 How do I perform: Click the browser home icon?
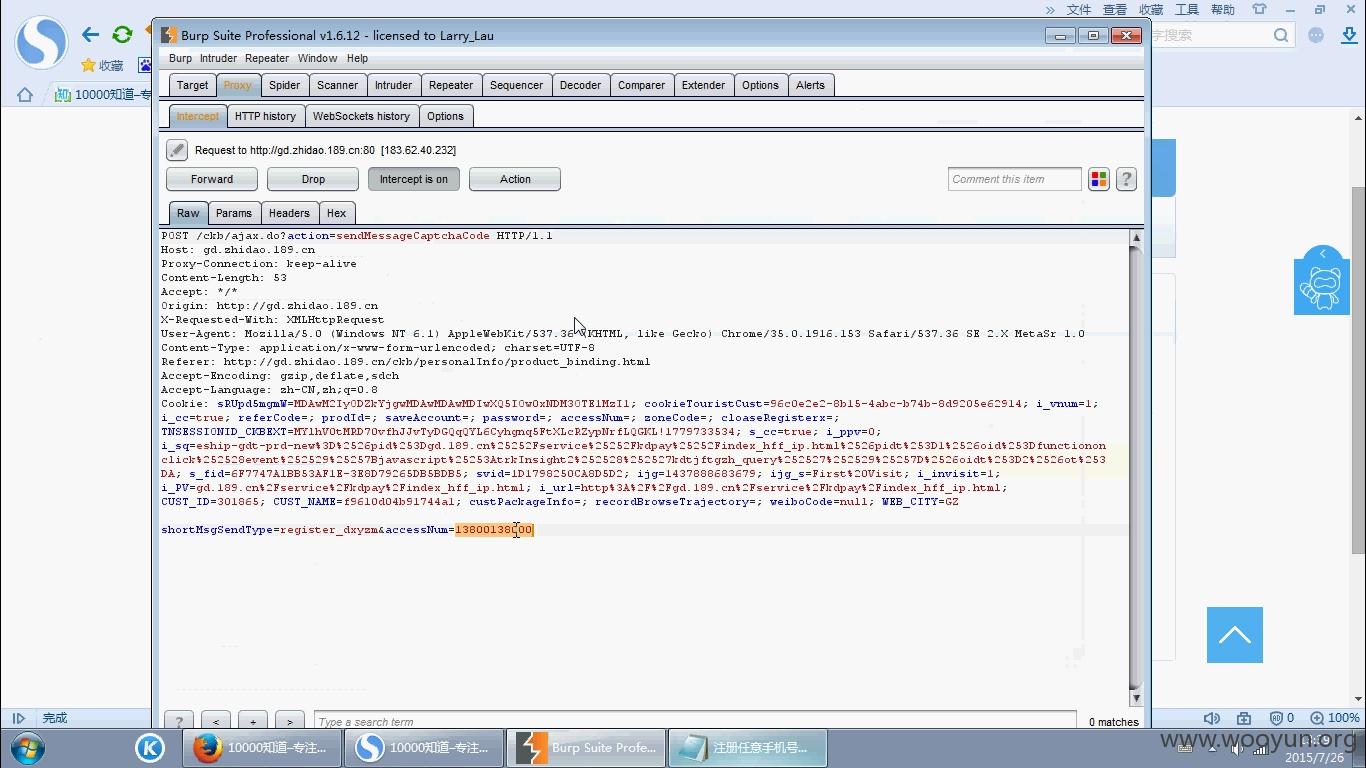(x=25, y=95)
